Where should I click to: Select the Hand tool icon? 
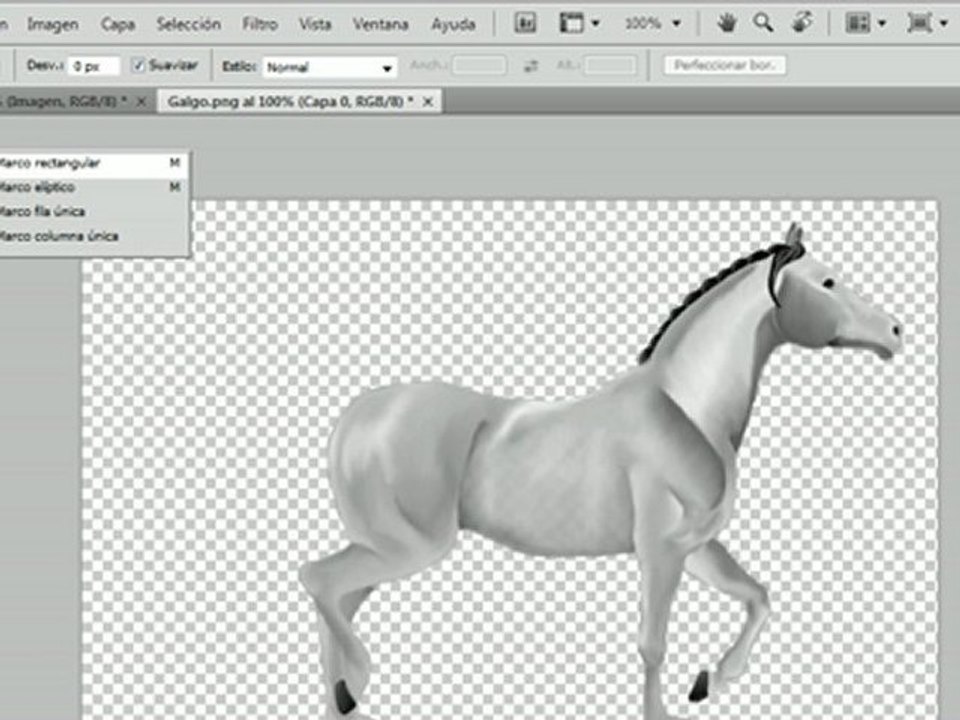click(x=727, y=23)
